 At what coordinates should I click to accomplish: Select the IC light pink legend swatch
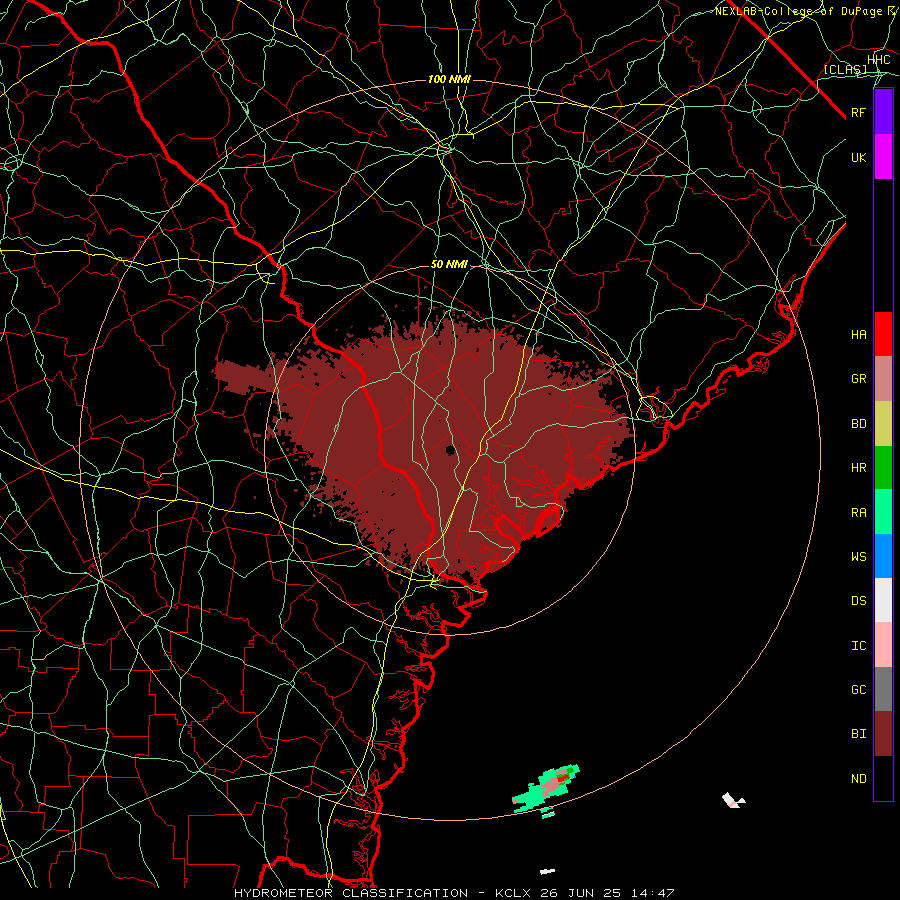pyautogui.click(x=883, y=645)
